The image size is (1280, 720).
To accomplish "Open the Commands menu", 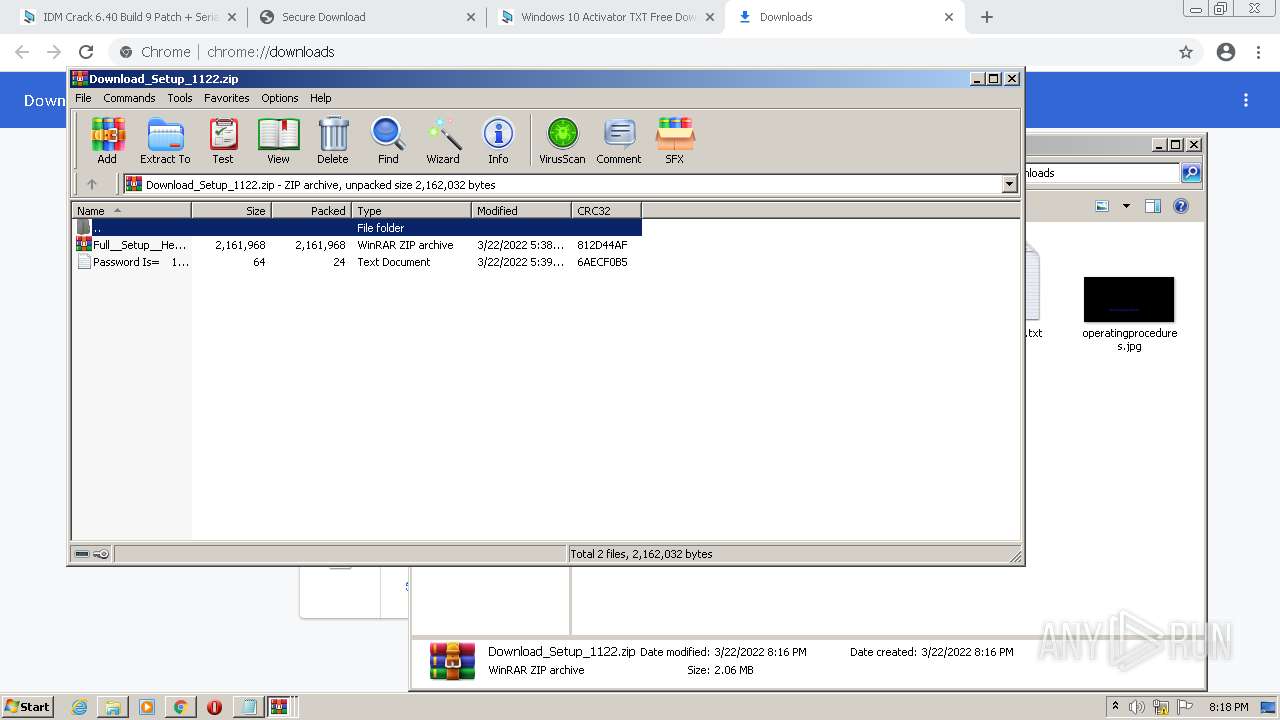I will (x=129, y=98).
